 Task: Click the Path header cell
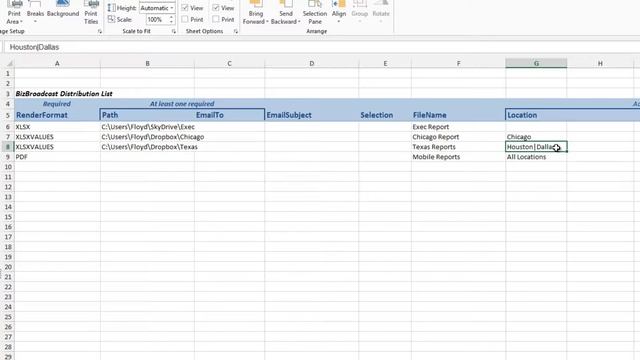147,115
